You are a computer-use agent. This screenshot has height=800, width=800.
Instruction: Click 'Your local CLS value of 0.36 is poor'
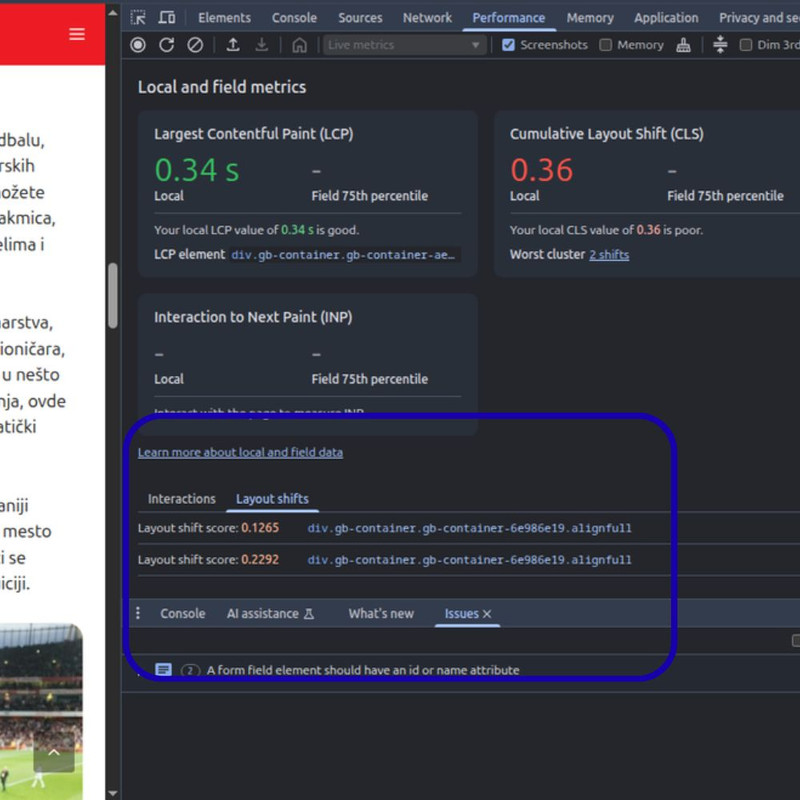click(x=606, y=230)
